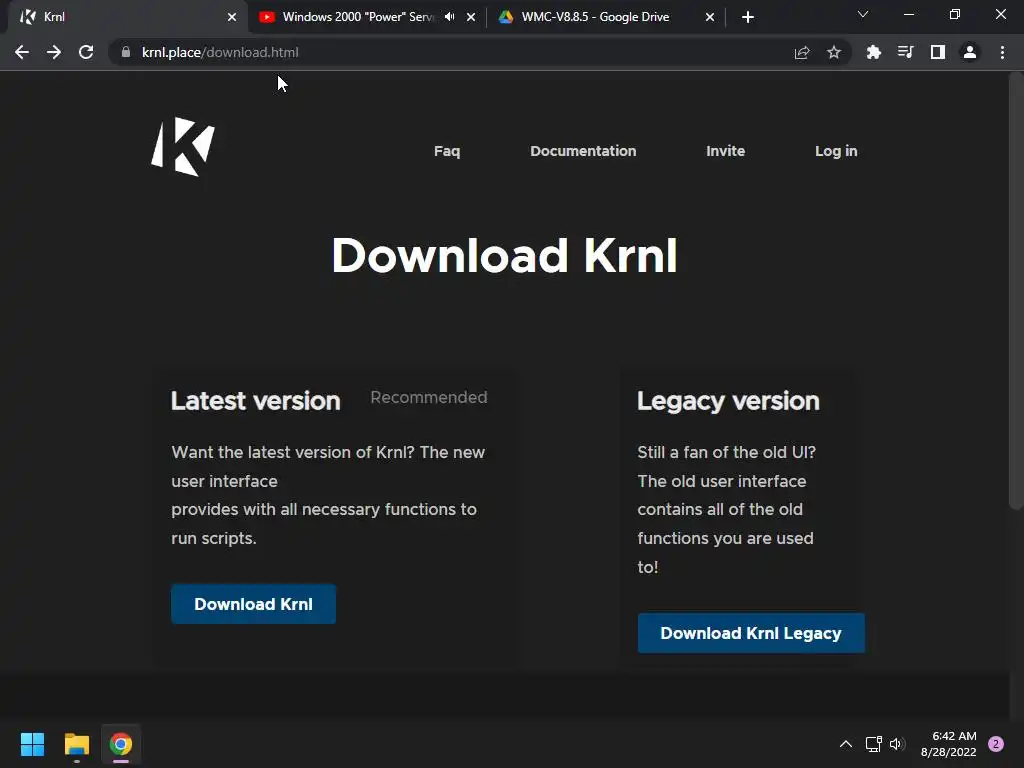Viewport: 1024px width, 768px height.
Task: Open the Chrome profile avatar
Action: click(970, 52)
